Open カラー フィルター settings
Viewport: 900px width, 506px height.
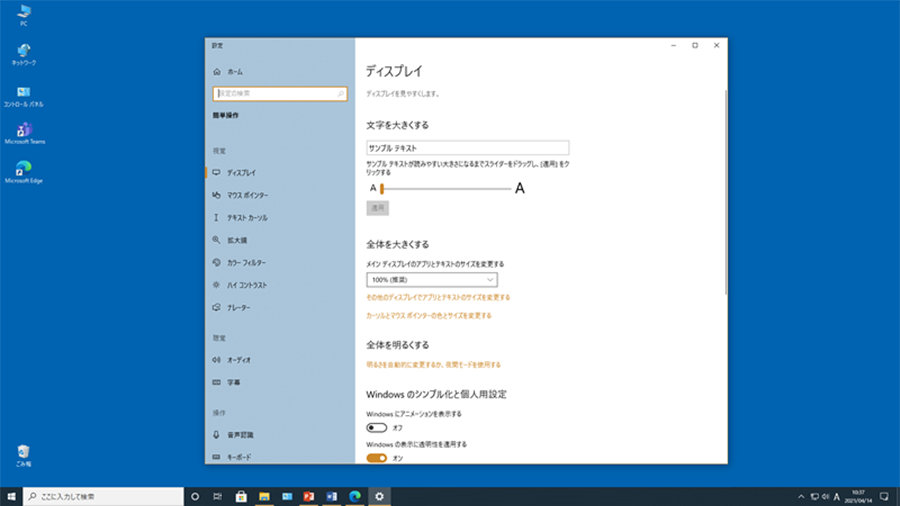coord(246,262)
